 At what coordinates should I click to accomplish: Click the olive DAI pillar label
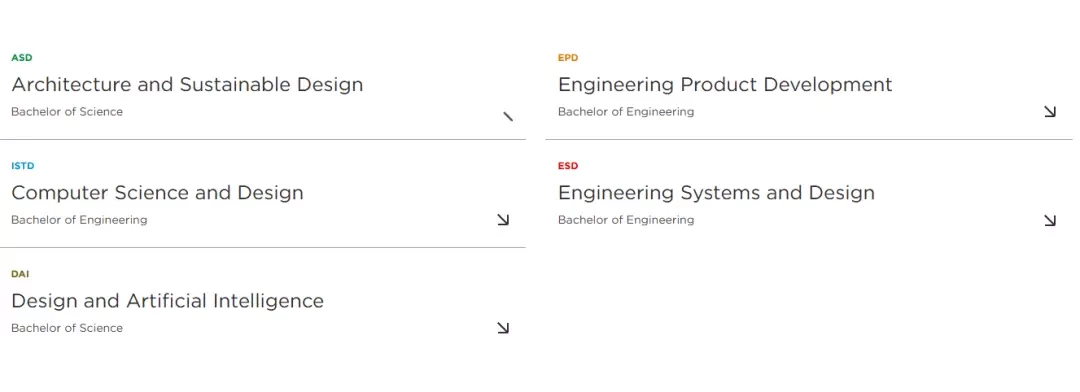pos(21,274)
